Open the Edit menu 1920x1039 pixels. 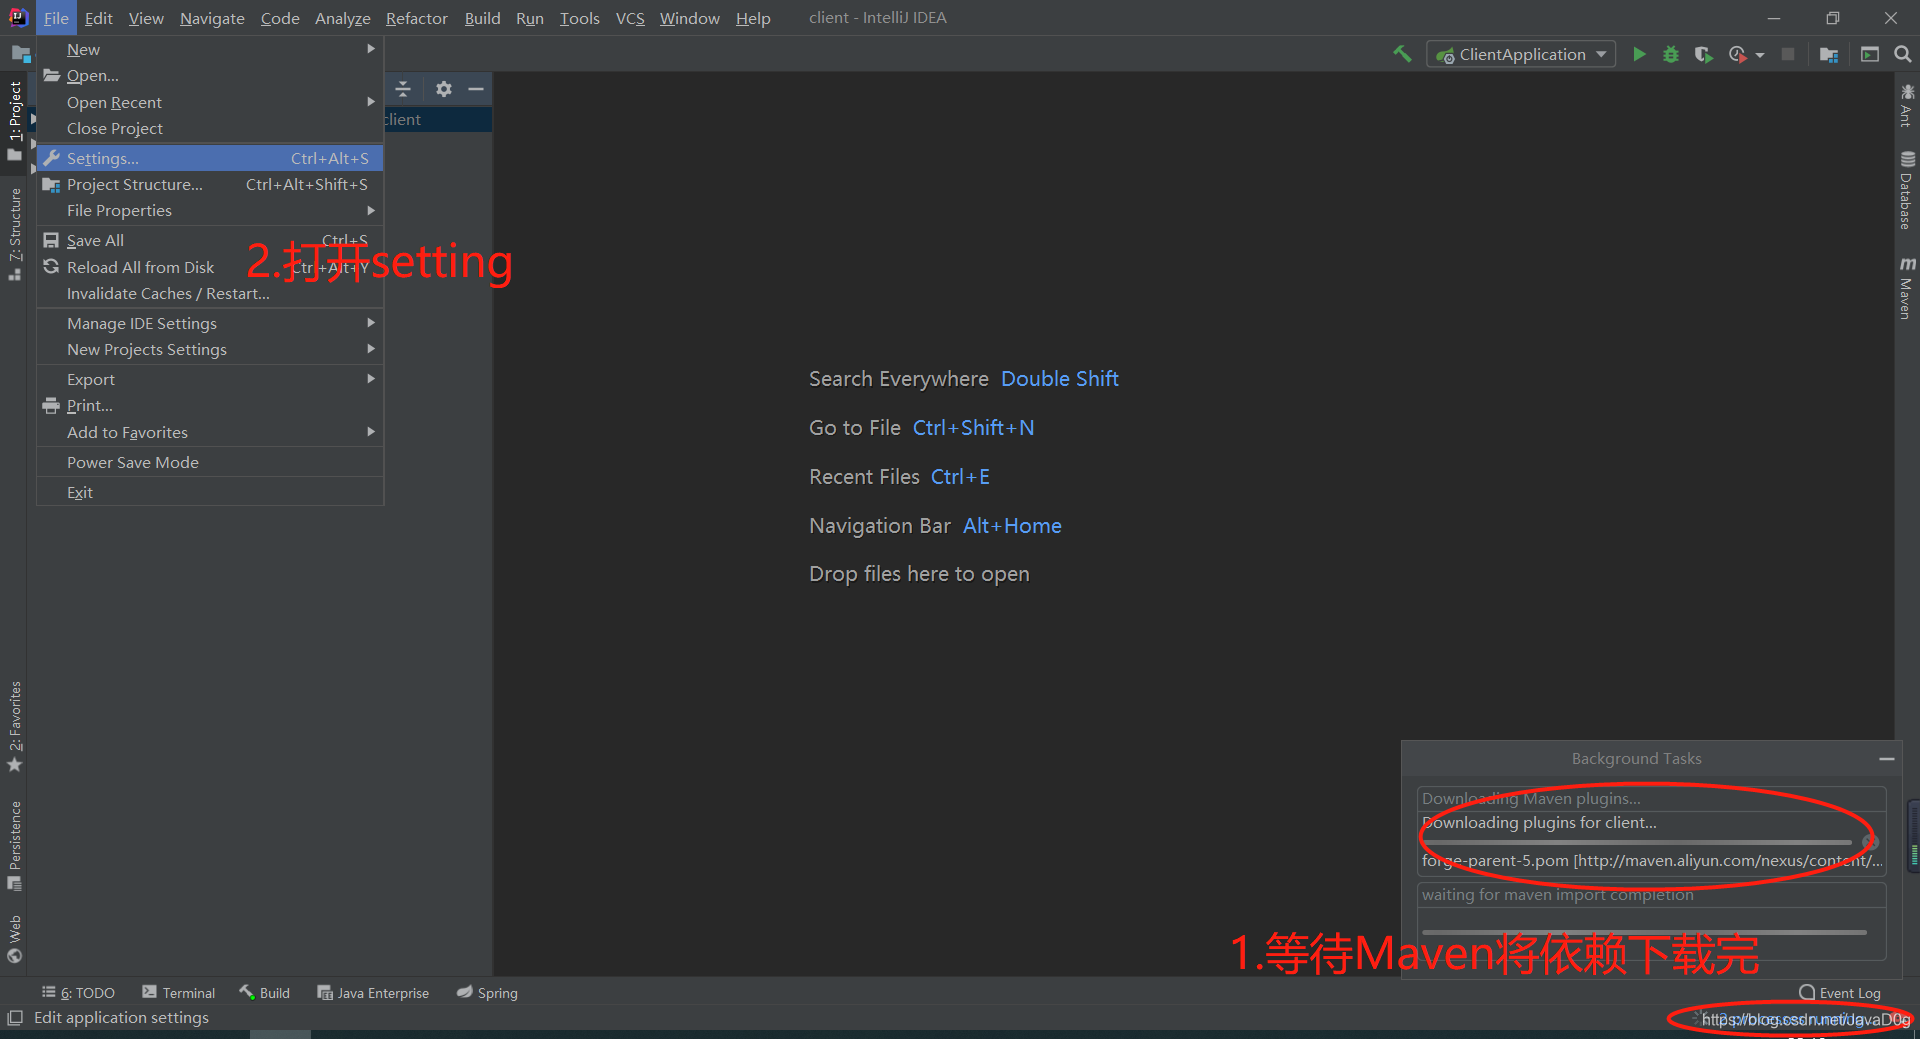tap(99, 18)
